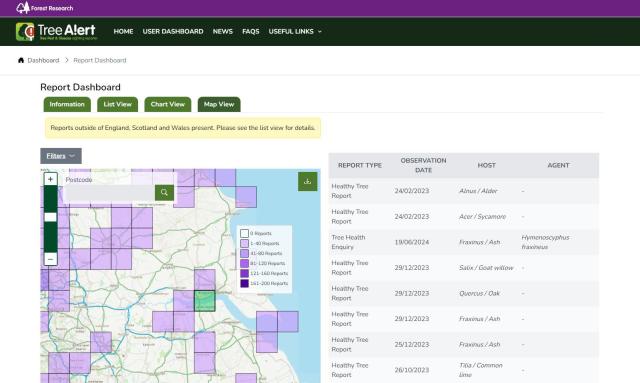Click the map download icon button
Image resolution: width=640 pixels, height=383 pixels.
(x=307, y=181)
